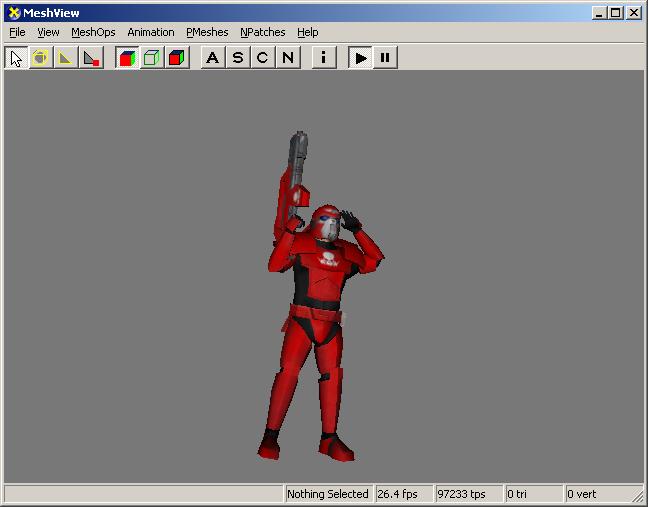Screen dimensions: 648x507
Task: Expand the PMeshes menu
Action: [207, 32]
